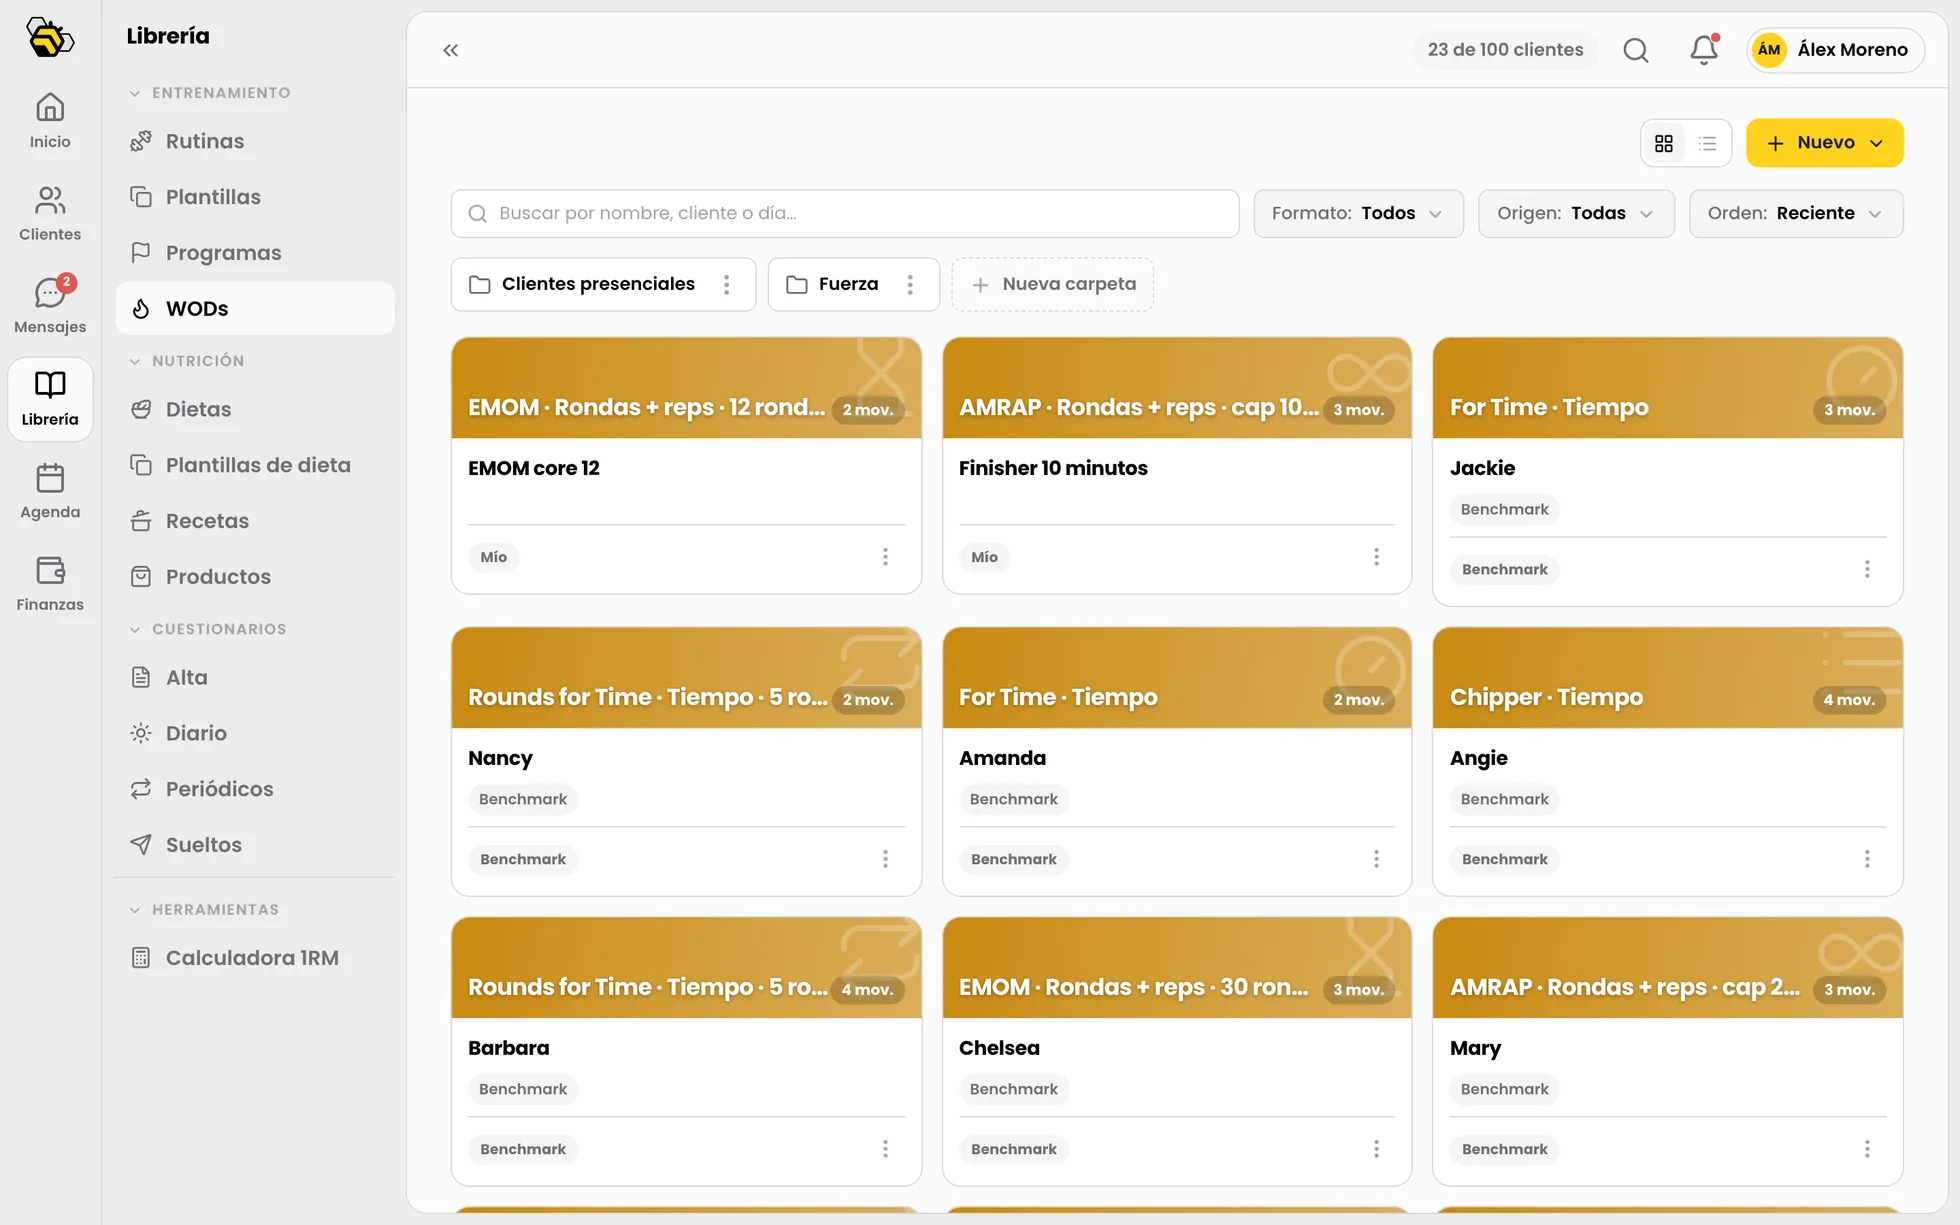This screenshot has height=1225, width=1960.
Task: Open options menu for Jackie card
Action: point(1867,569)
